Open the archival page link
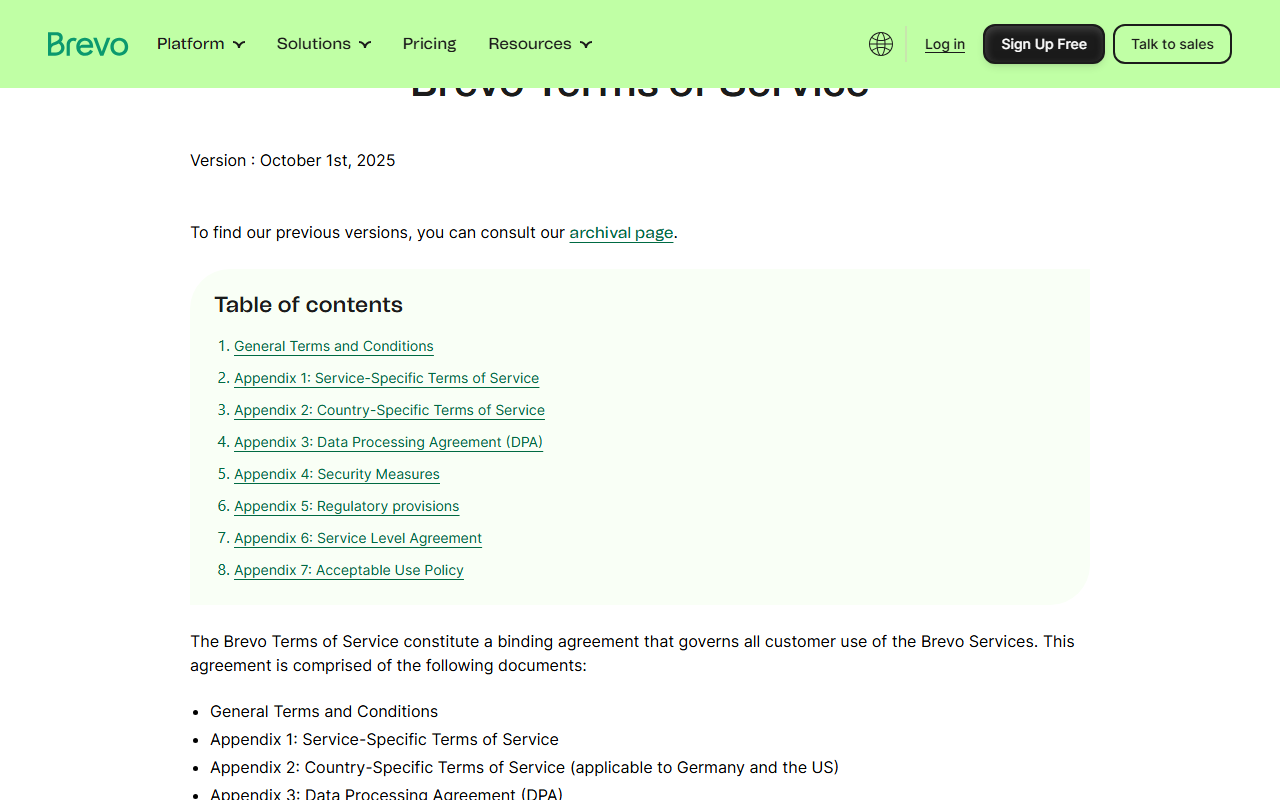The image size is (1280, 800). [622, 233]
